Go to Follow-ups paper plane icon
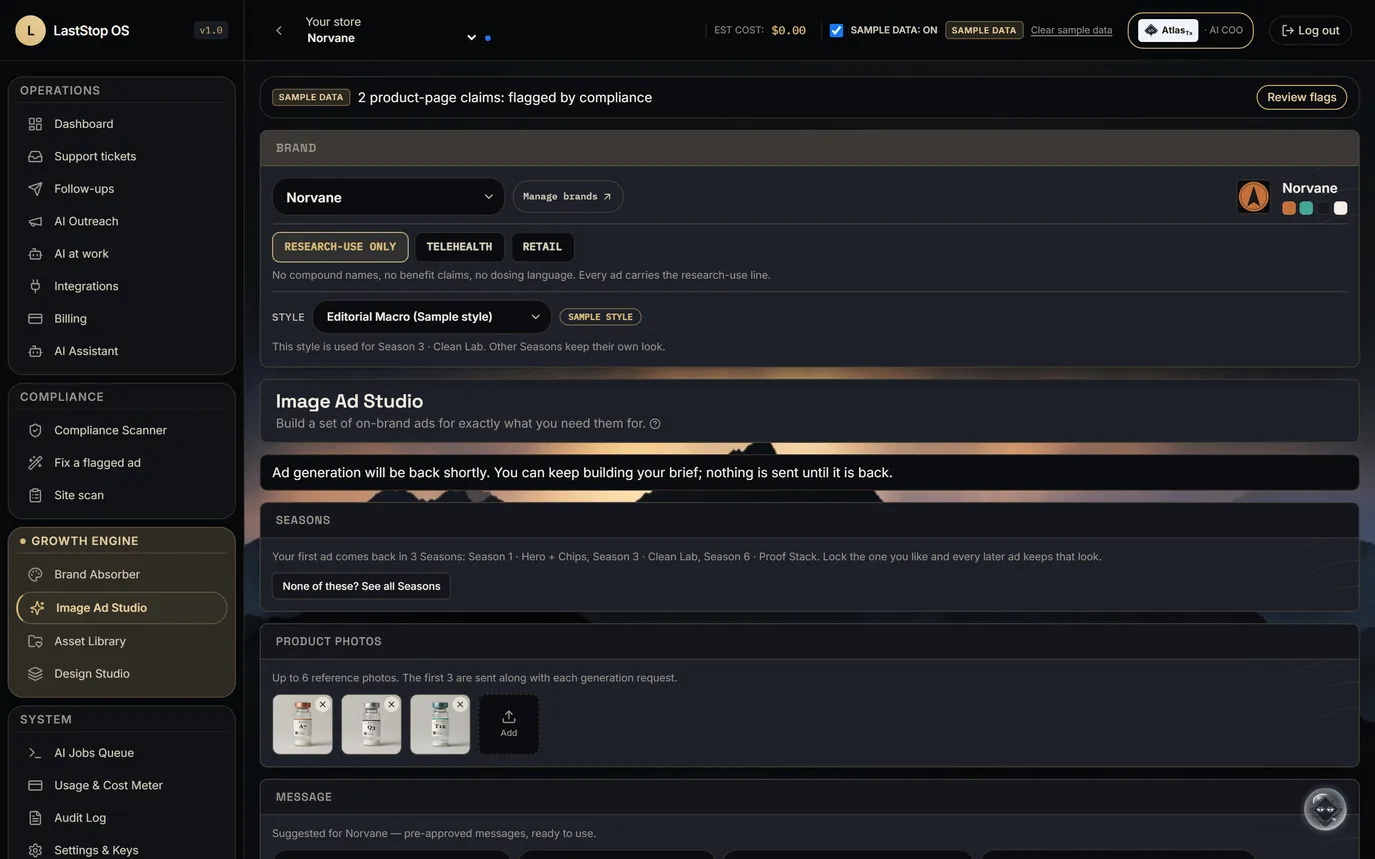Screen dimensions: 1375x859 (x=35, y=189)
